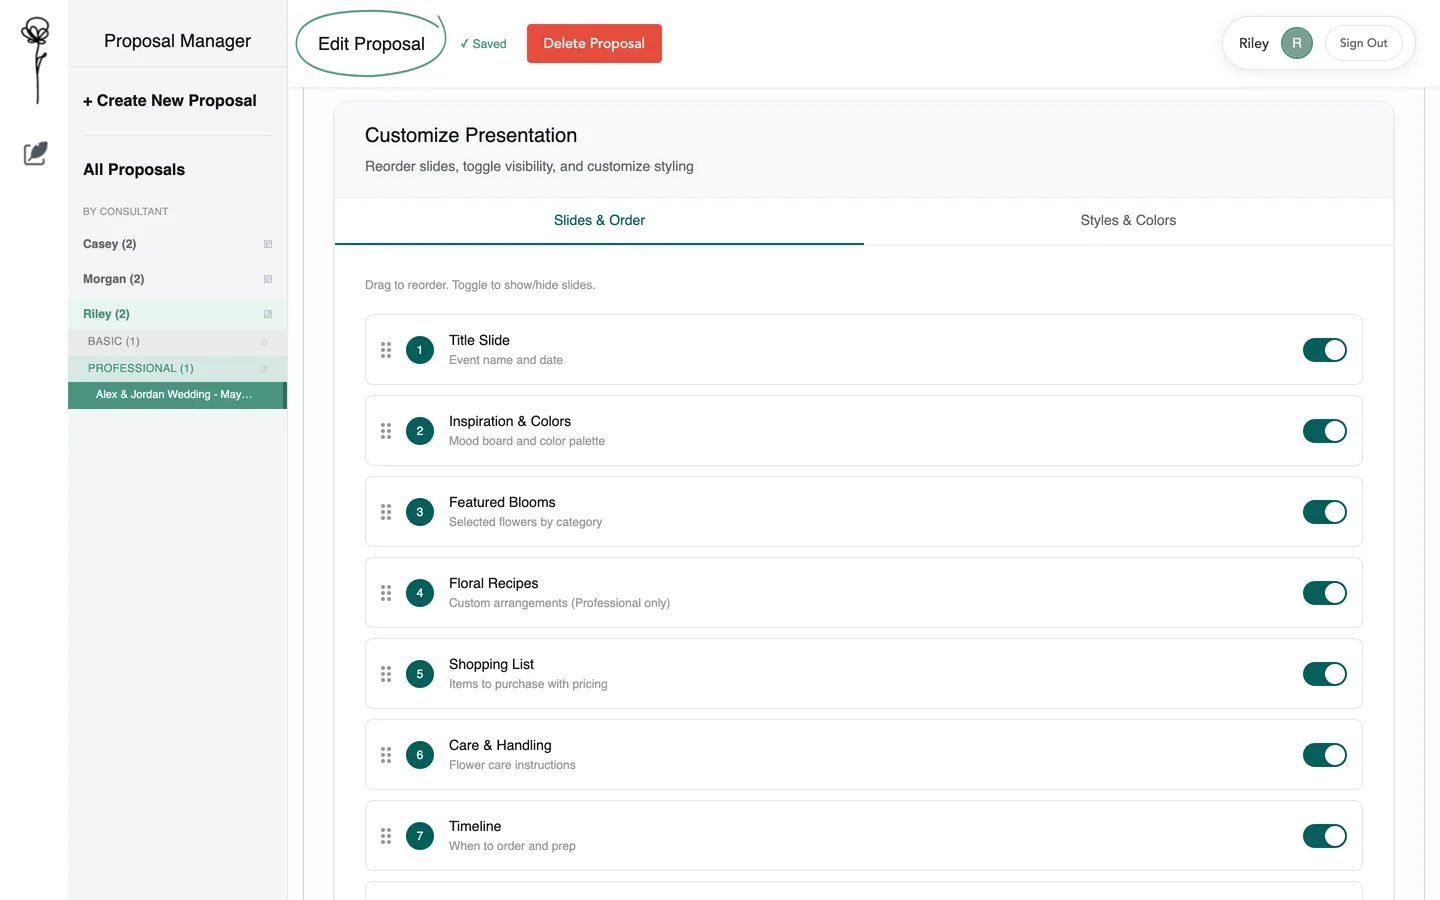Grab the drag handle for Title Slide
This screenshot has width=1440, height=900.
tap(386, 350)
